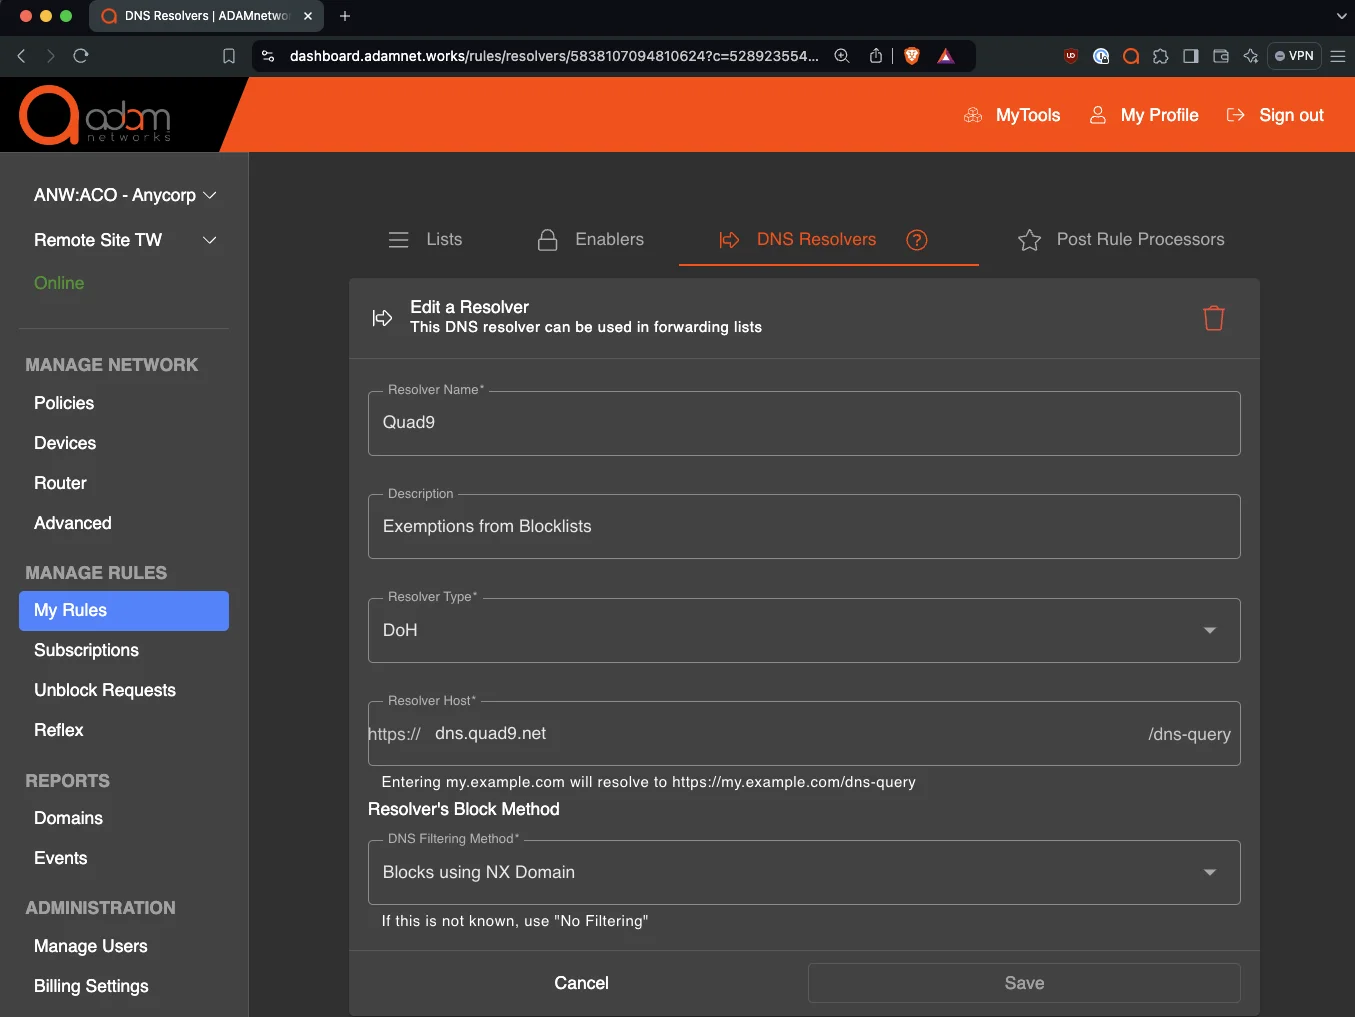Click the Brave Rewards triangle icon
The image size is (1355, 1017).
(946, 56)
